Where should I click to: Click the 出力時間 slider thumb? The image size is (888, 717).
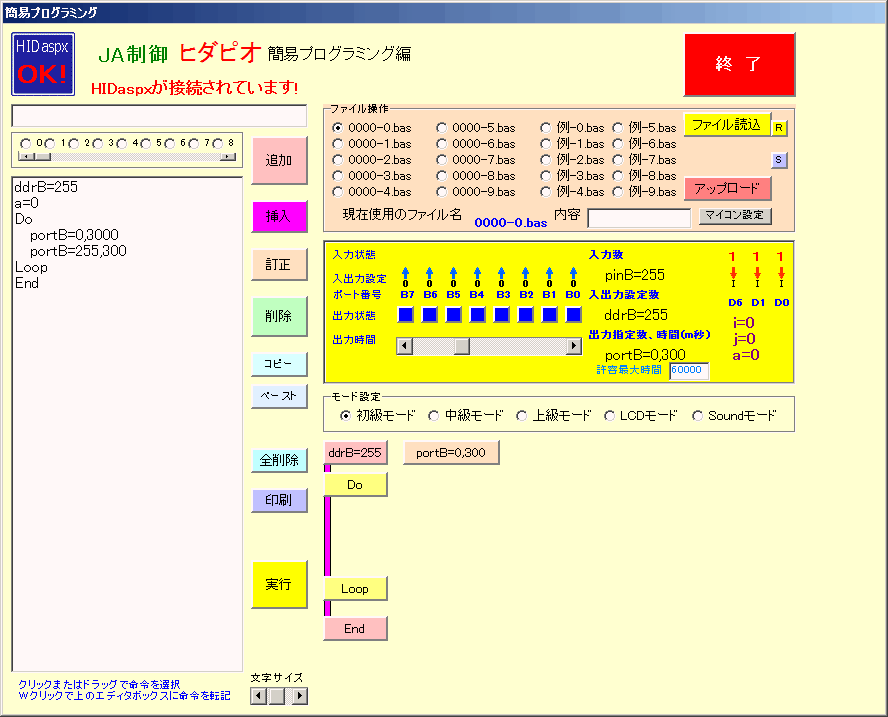point(462,346)
